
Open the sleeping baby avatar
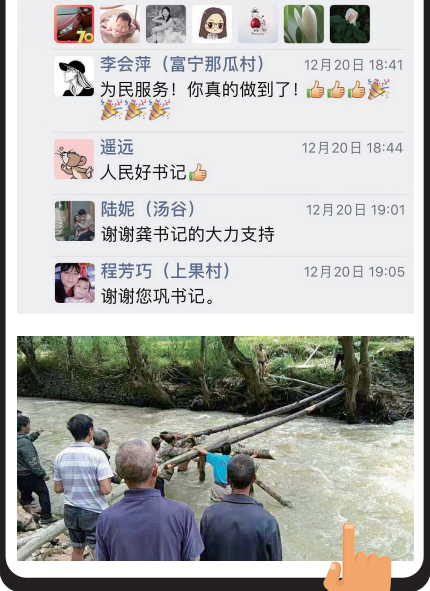coord(120,24)
